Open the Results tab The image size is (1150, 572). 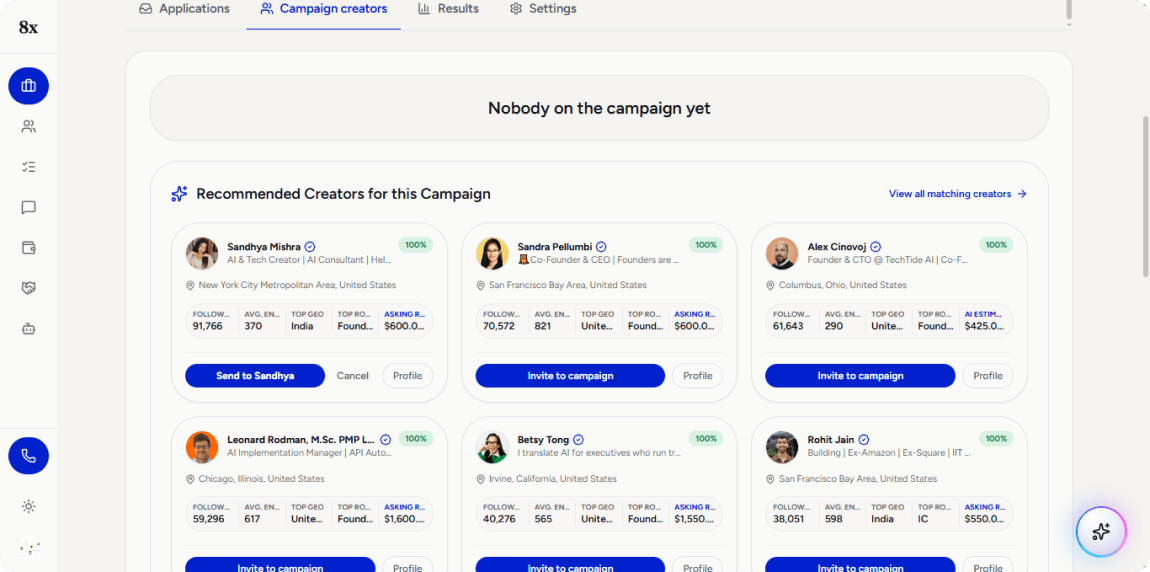[448, 9]
